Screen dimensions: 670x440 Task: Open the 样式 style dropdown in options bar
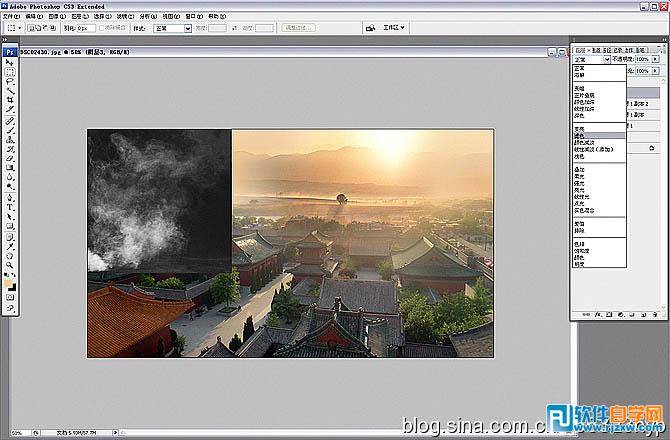tap(188, 28)
